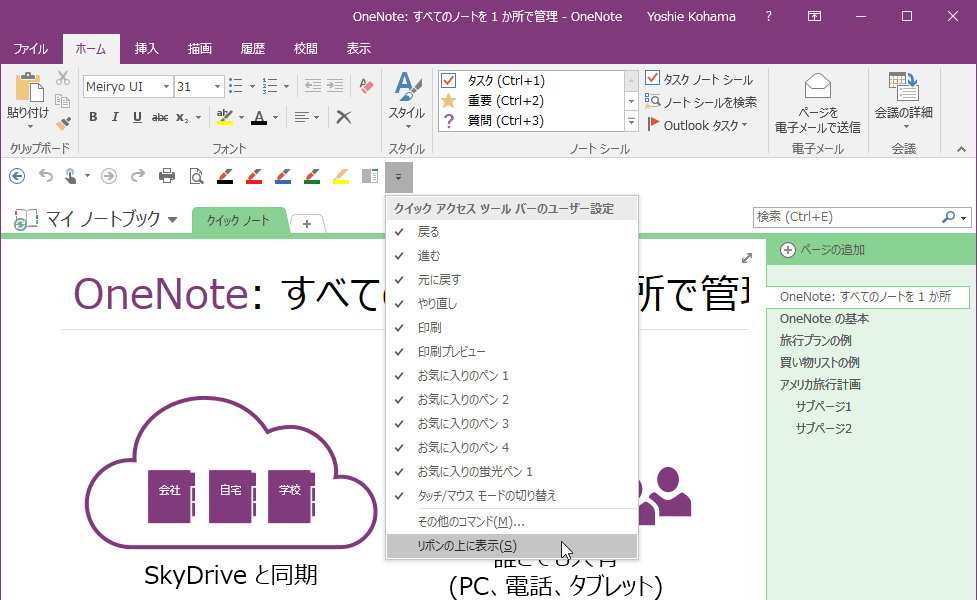This screenshot has width=977, height=600.
Task: Select the black favorite pen
Action: (225, 177)
